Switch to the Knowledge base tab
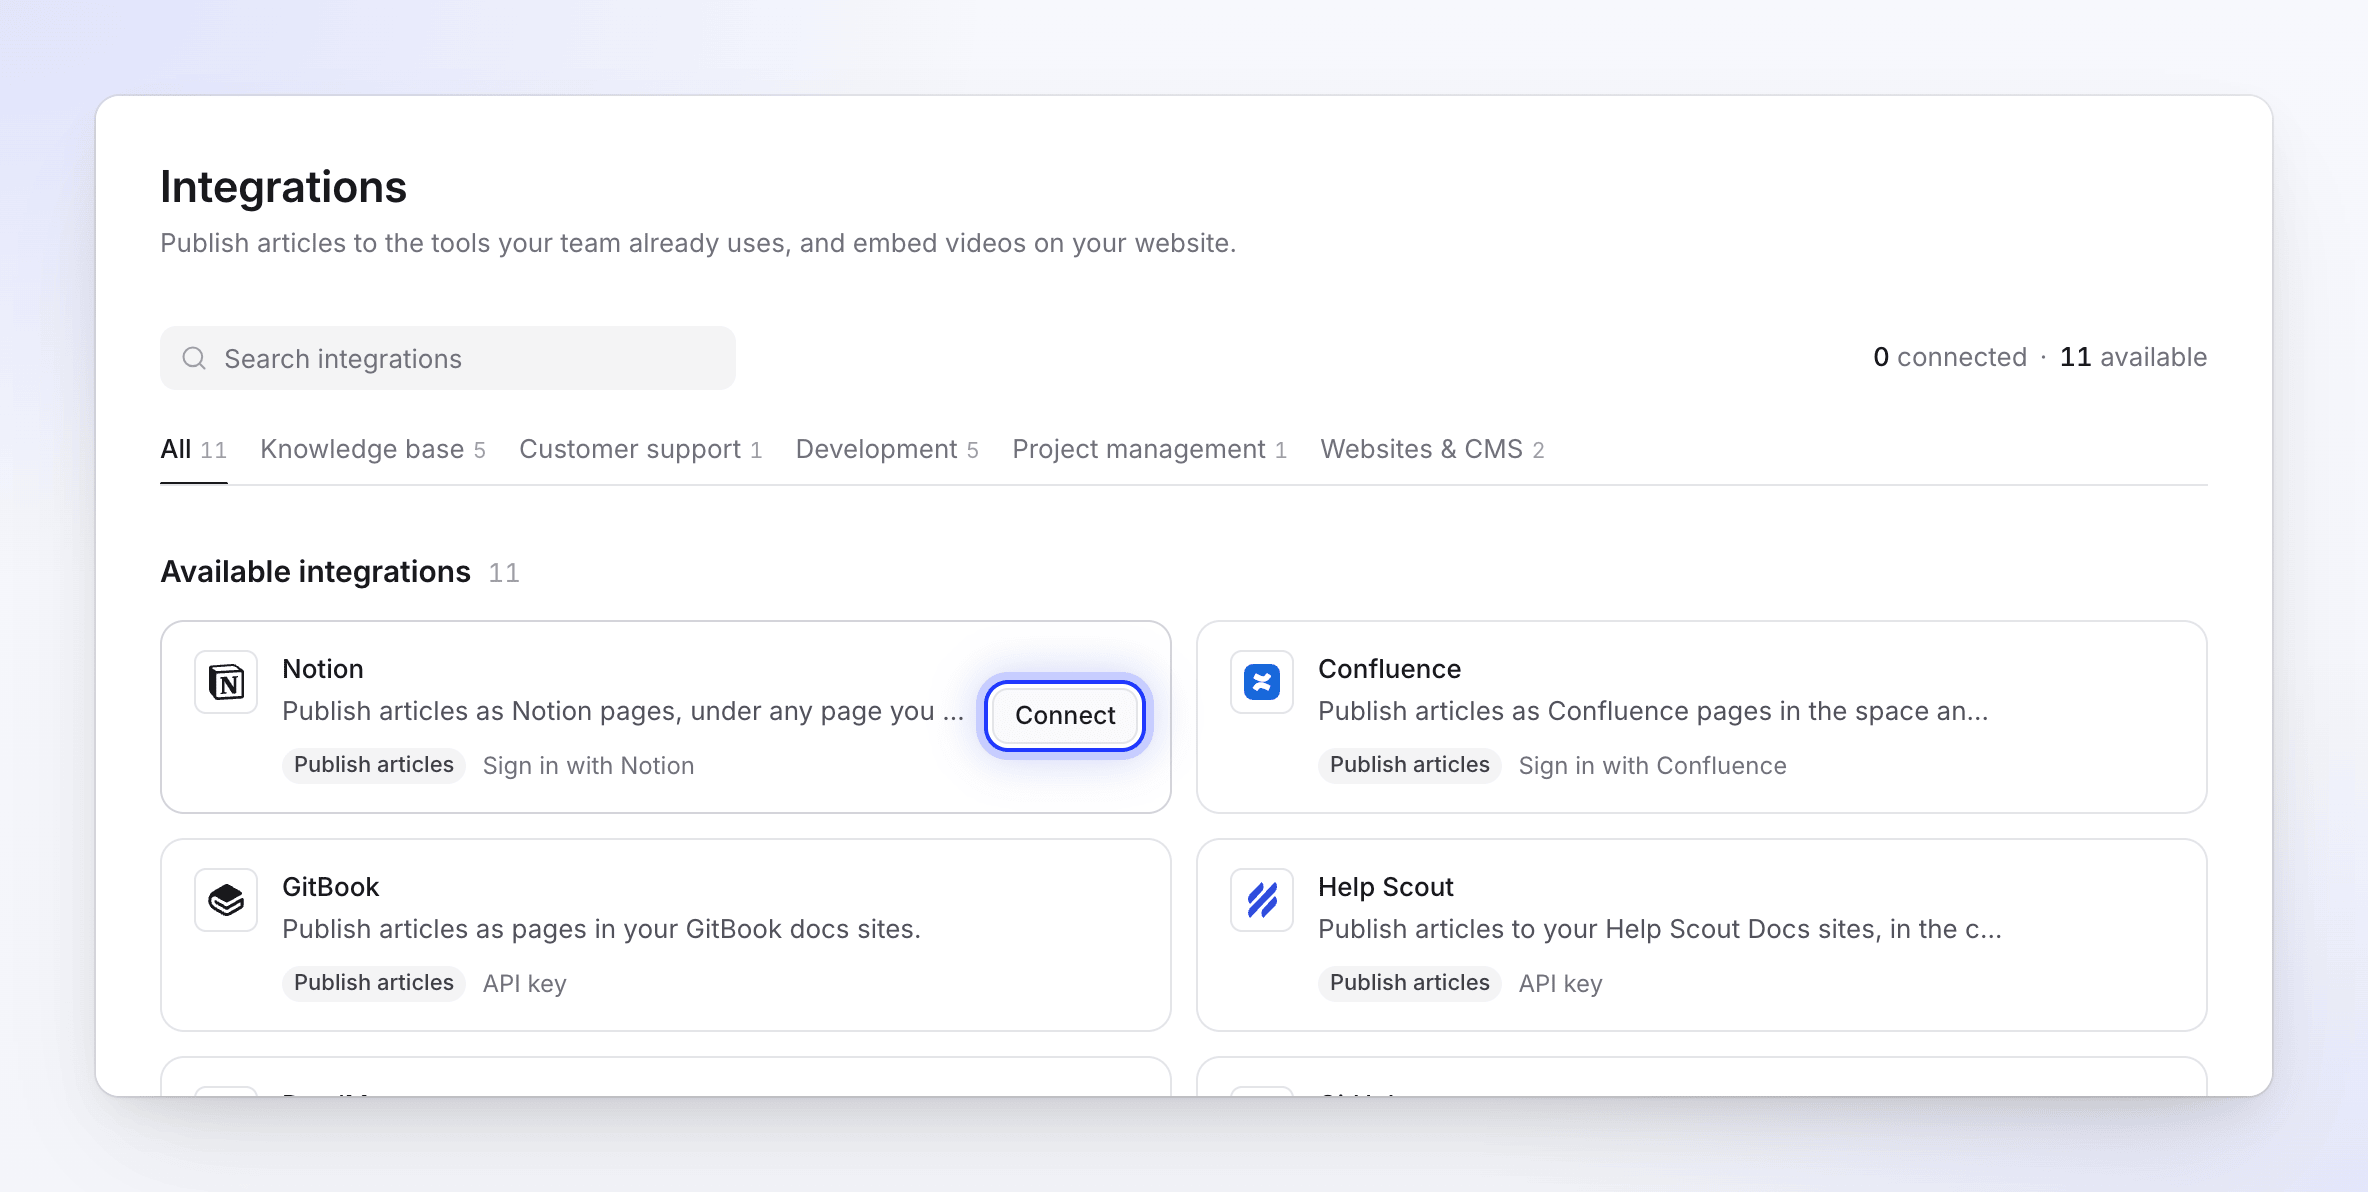This screenshot has width=2368, height=1192. tap(373, 450)
